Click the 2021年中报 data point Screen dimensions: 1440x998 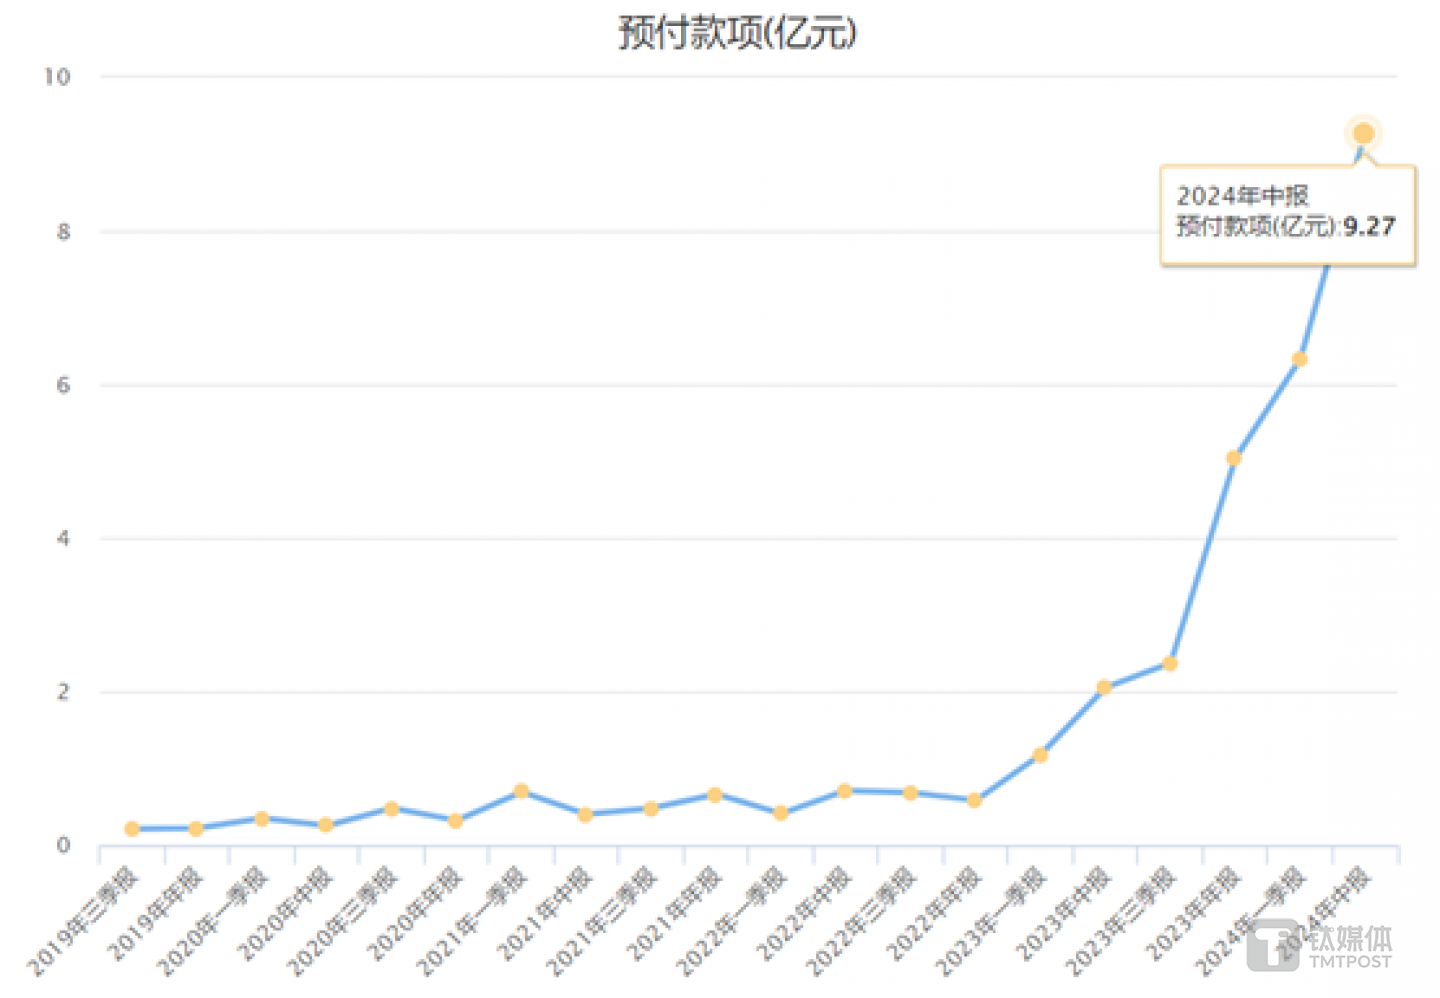coord(586,815)
